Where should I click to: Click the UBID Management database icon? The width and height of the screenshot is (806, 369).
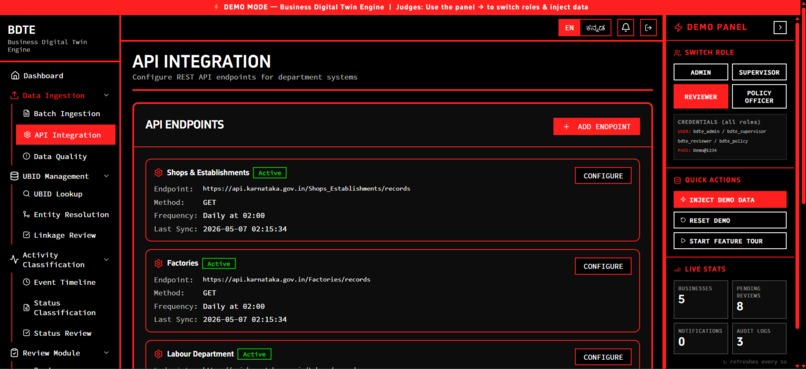tap(14, 176)
